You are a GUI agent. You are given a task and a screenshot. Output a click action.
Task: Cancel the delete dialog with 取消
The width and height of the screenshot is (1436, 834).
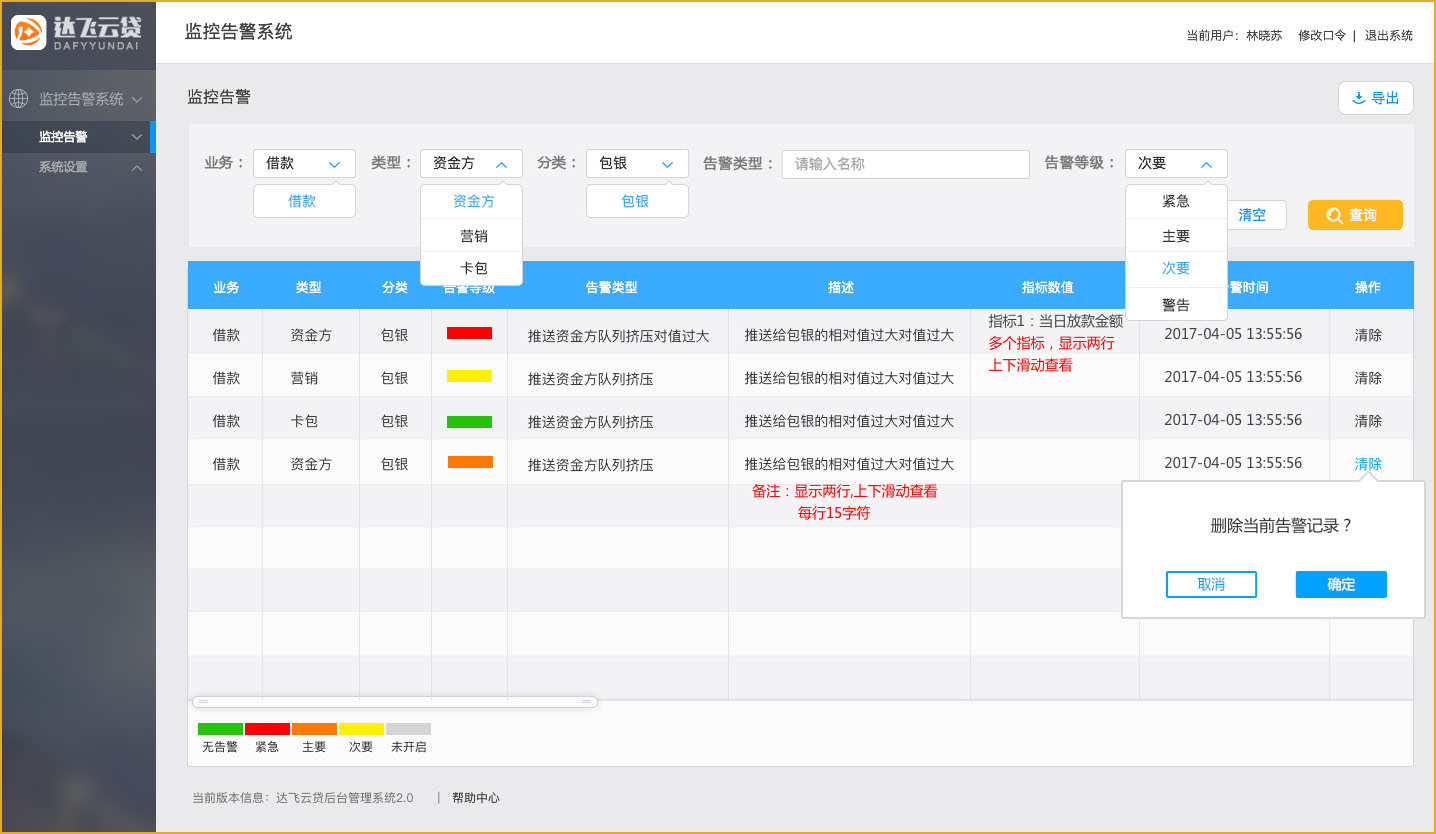(1211, 584)
